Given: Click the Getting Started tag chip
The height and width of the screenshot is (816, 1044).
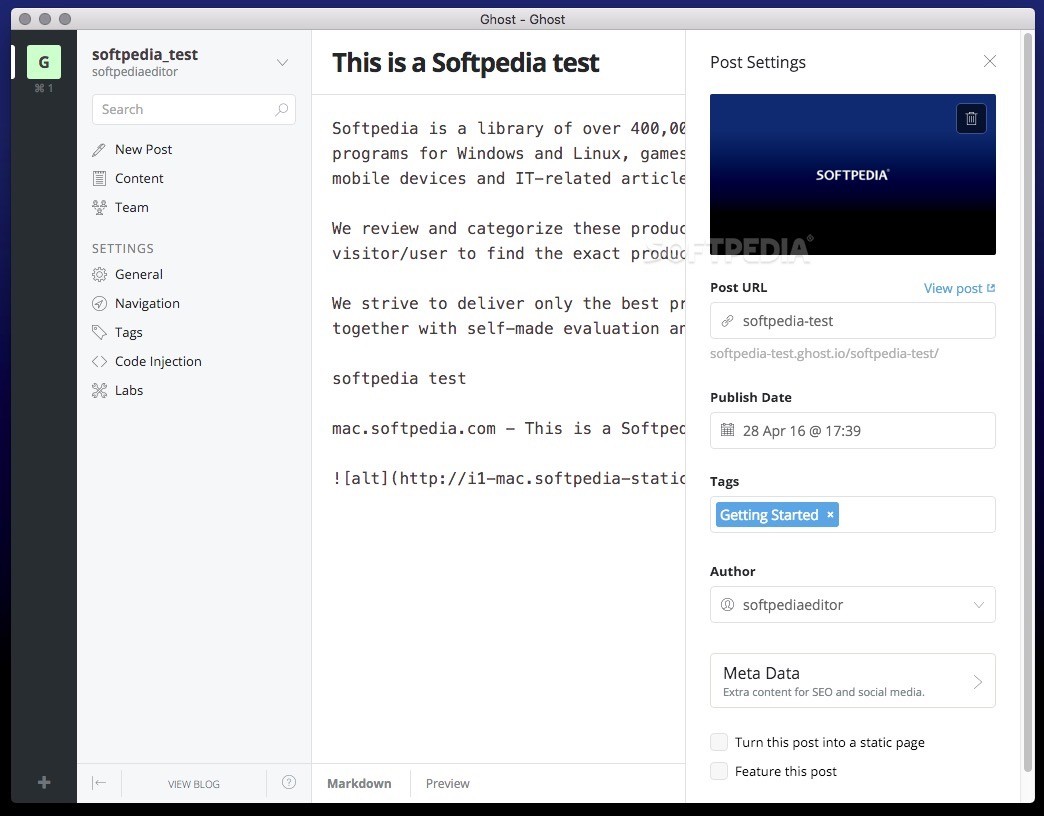Looking at the screenshot, I should [777, 514].
